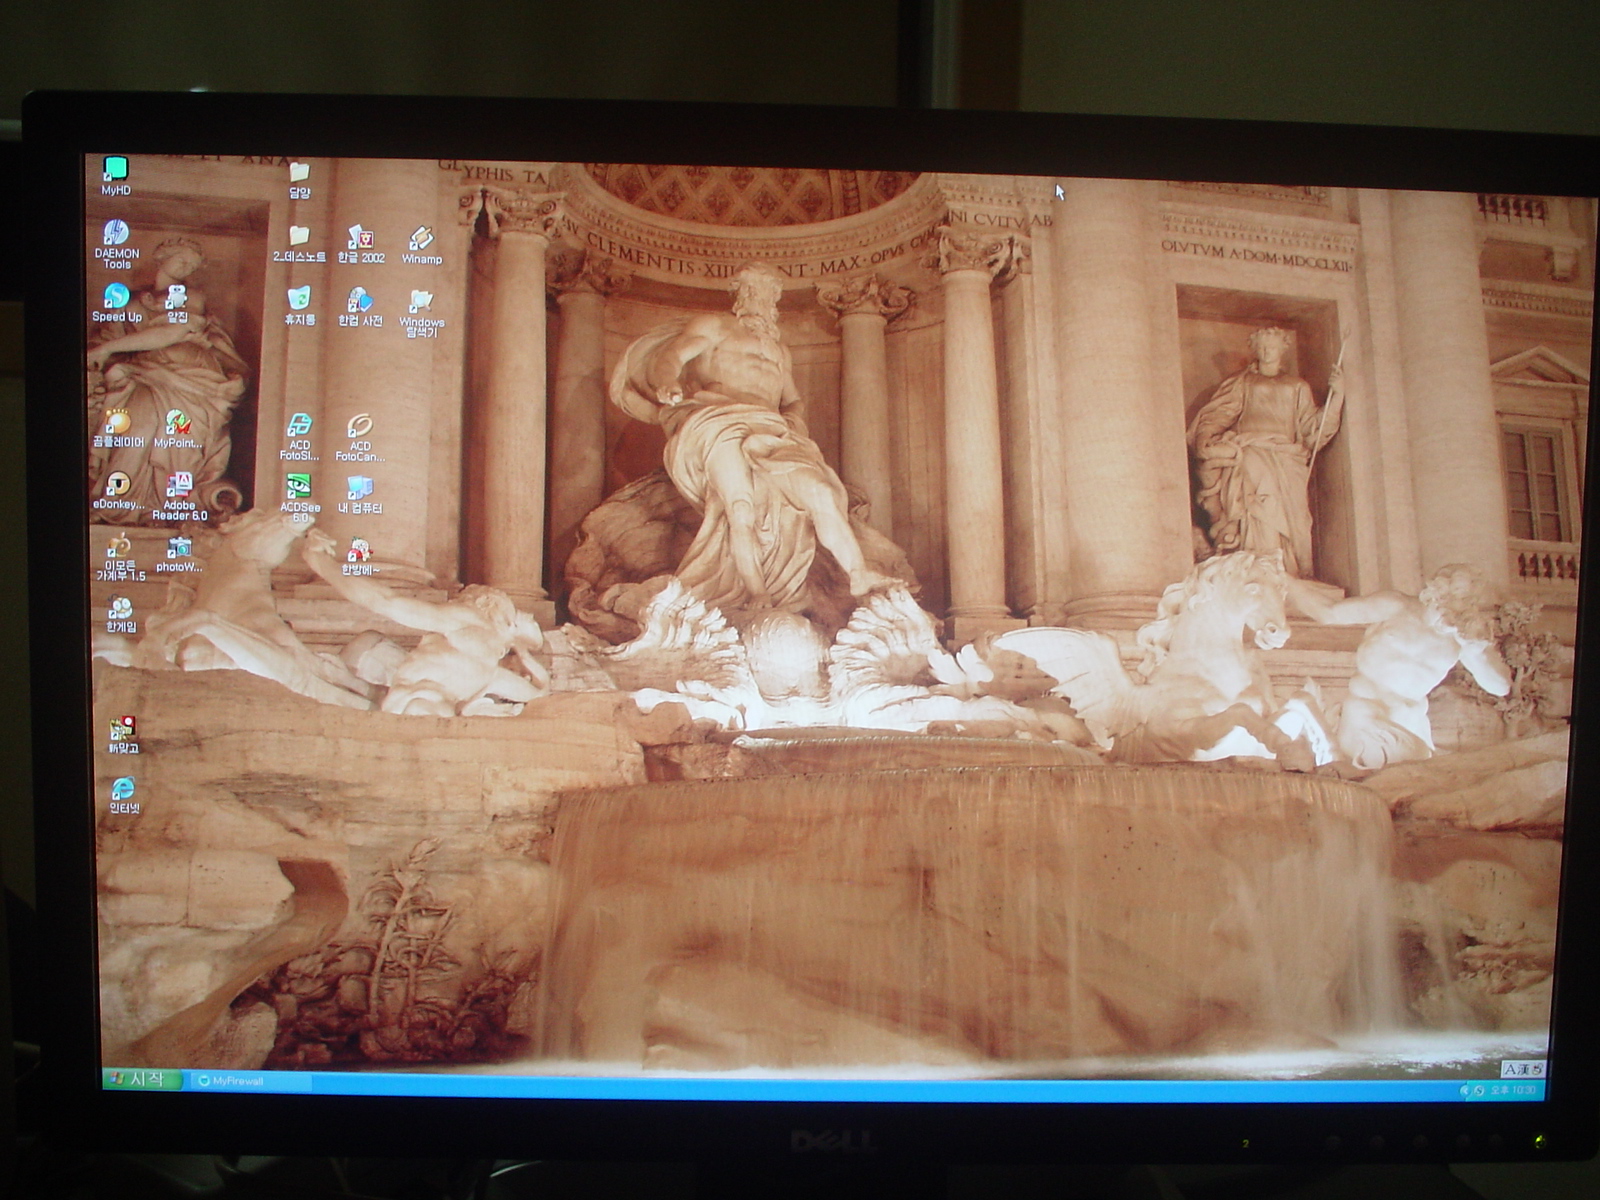Select the 휴지통 recycle bin
Viewport: 1600px width, 1200px height.
(x=299, y=299)
